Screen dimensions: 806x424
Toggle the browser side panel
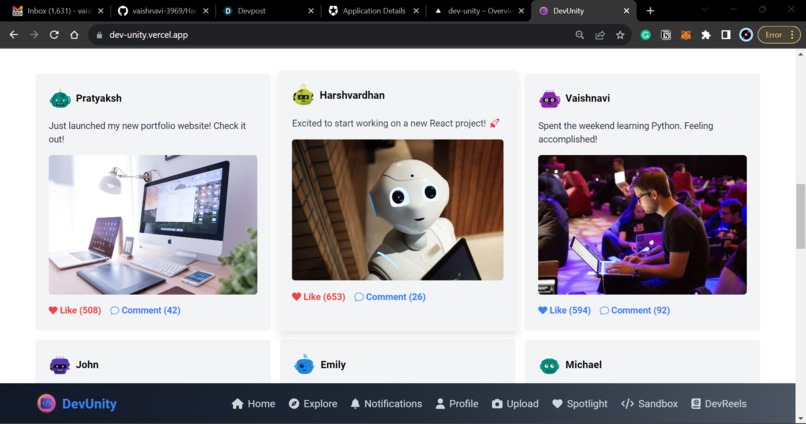pos(726,35)
